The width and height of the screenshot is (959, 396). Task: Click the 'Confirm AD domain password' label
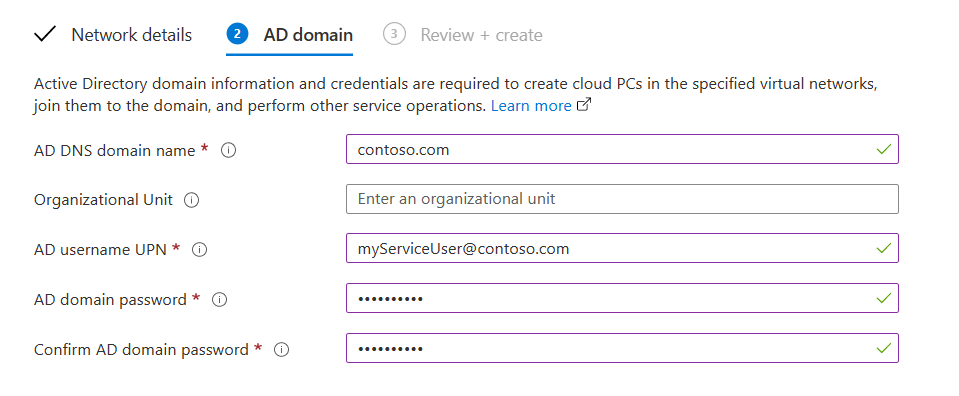(141, 350)
